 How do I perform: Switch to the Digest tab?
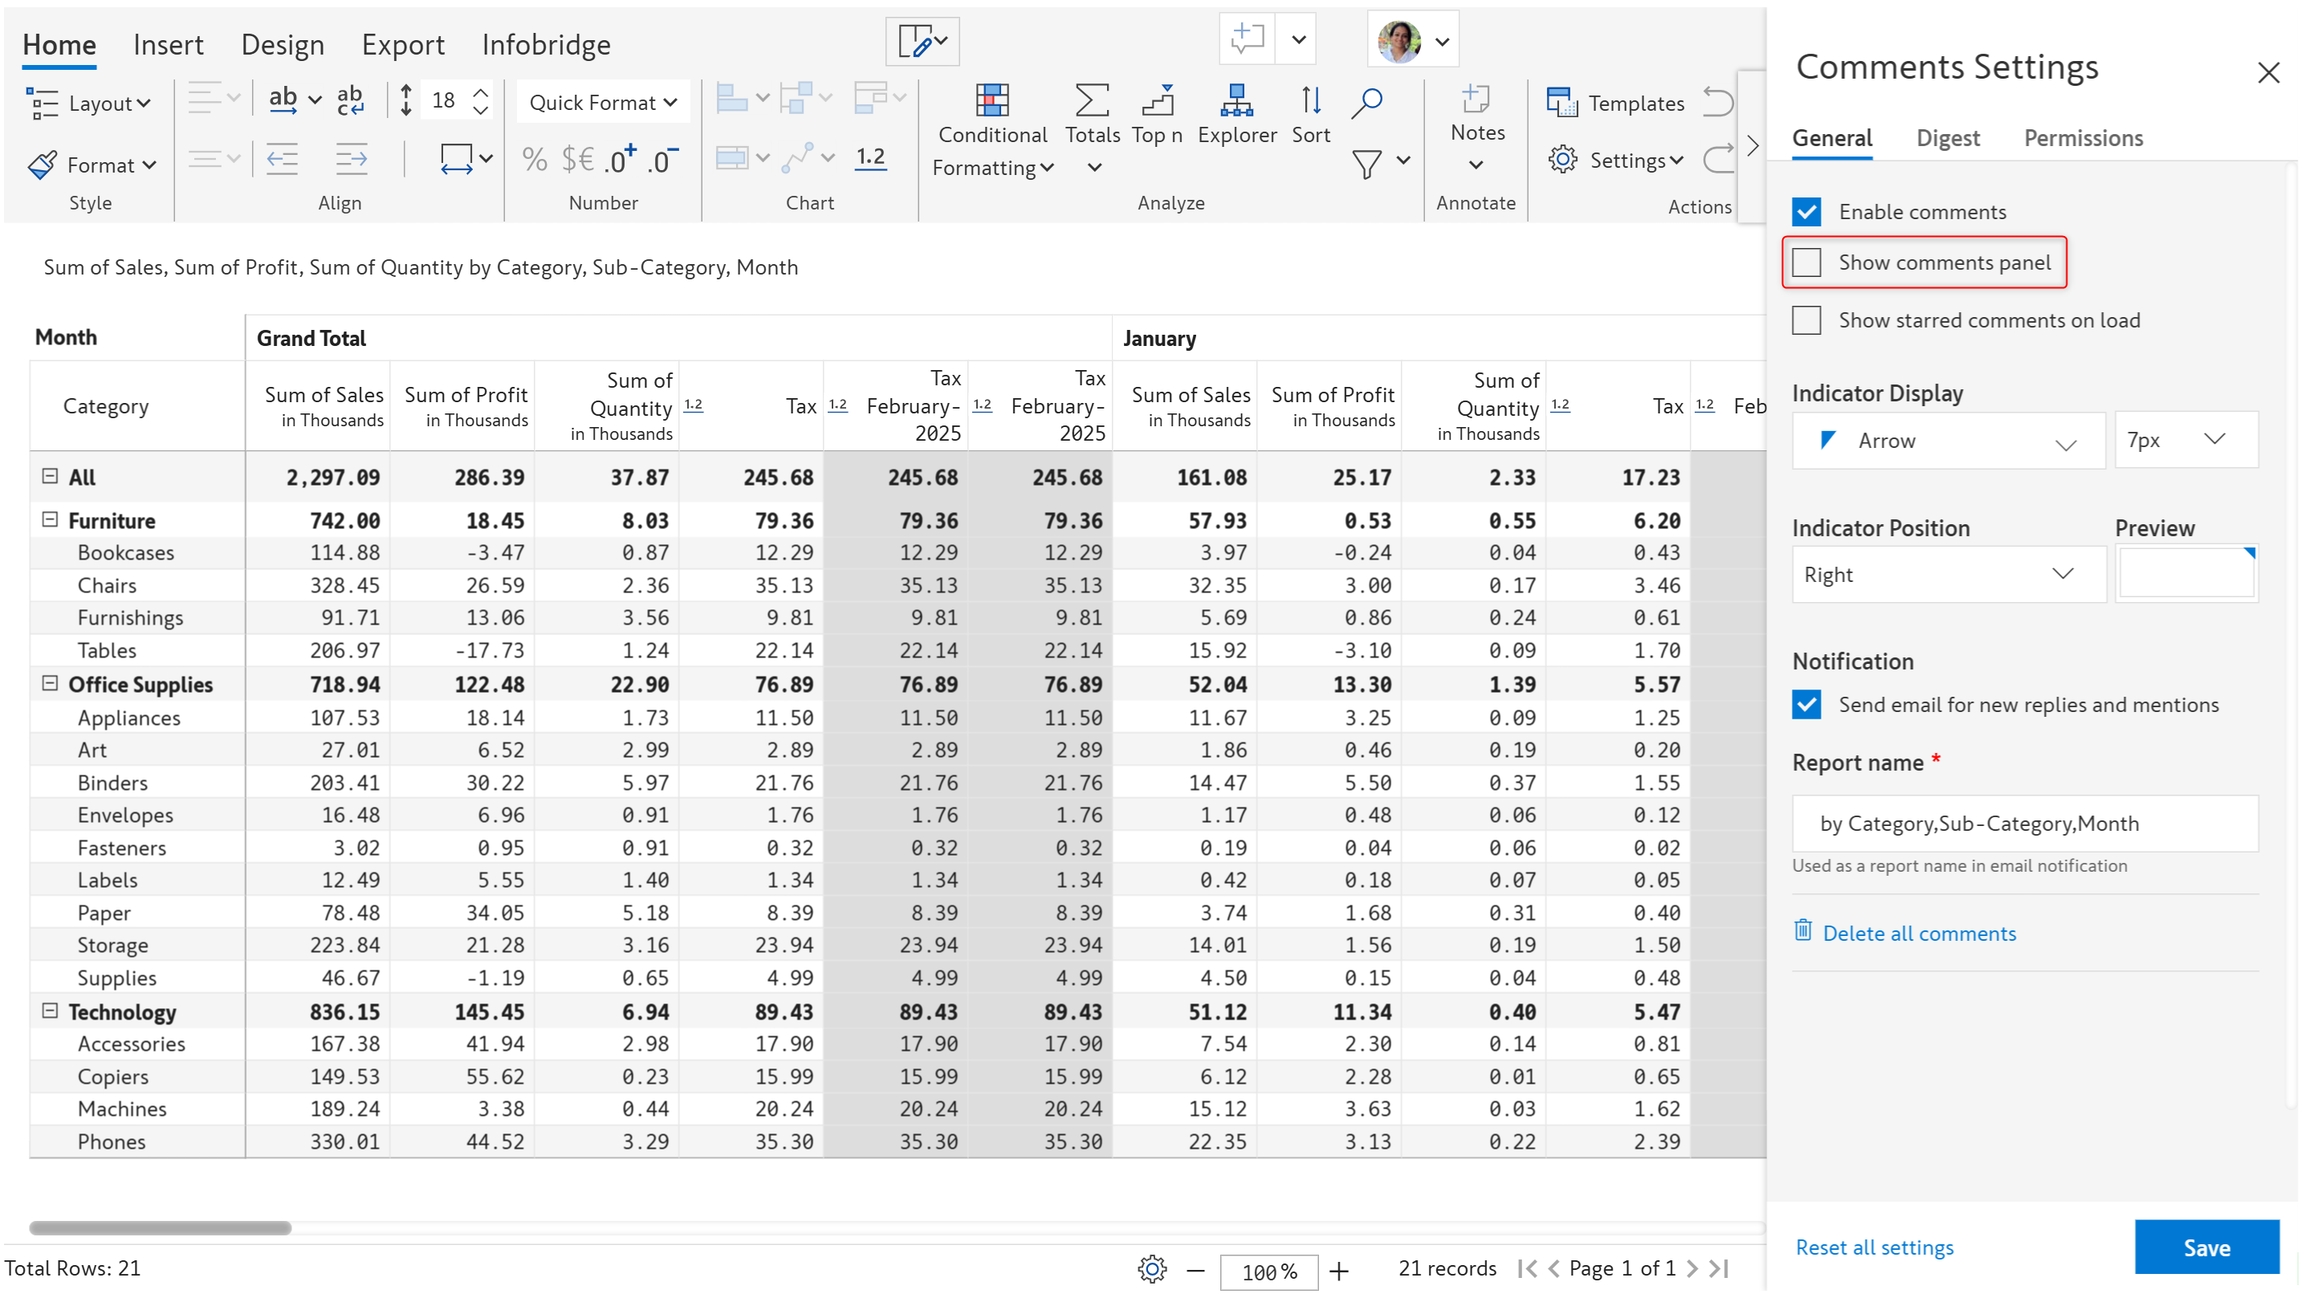click(x=1947, y=138)
